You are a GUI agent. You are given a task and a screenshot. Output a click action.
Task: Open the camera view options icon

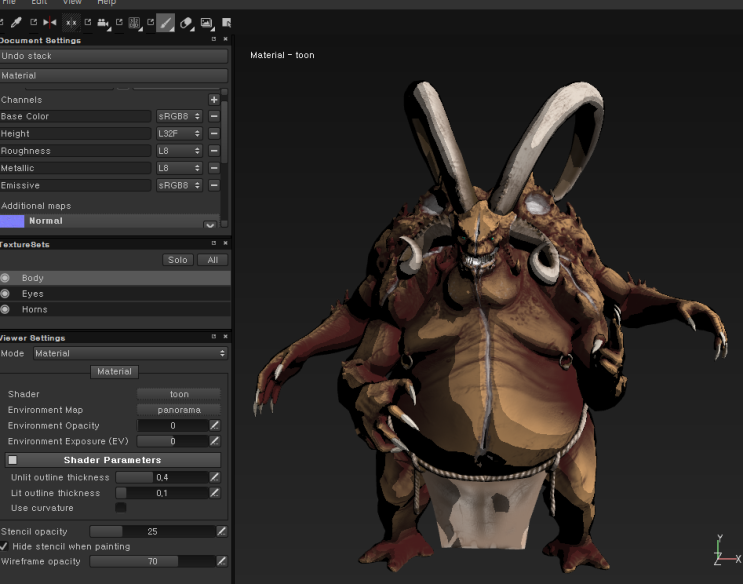click(x=103, y=23)
